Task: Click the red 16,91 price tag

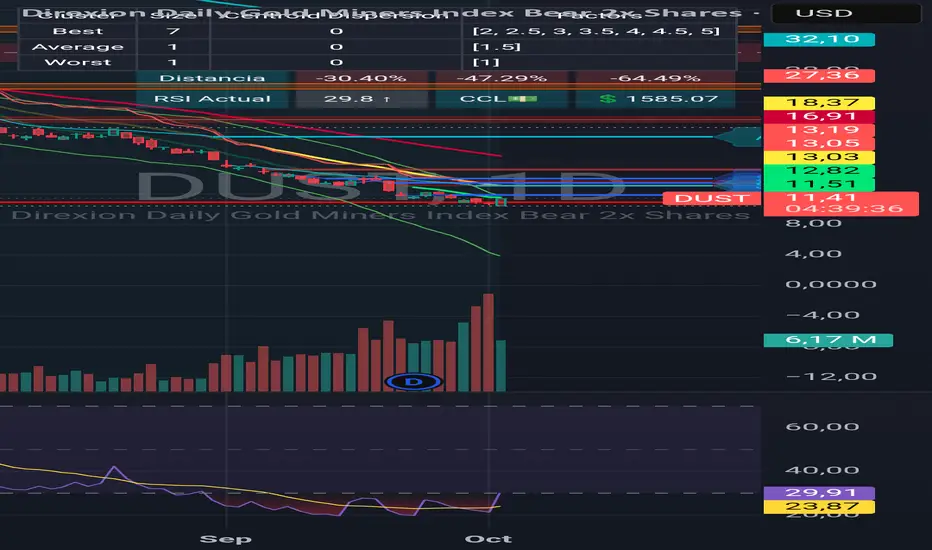Action: pos(797,117)
